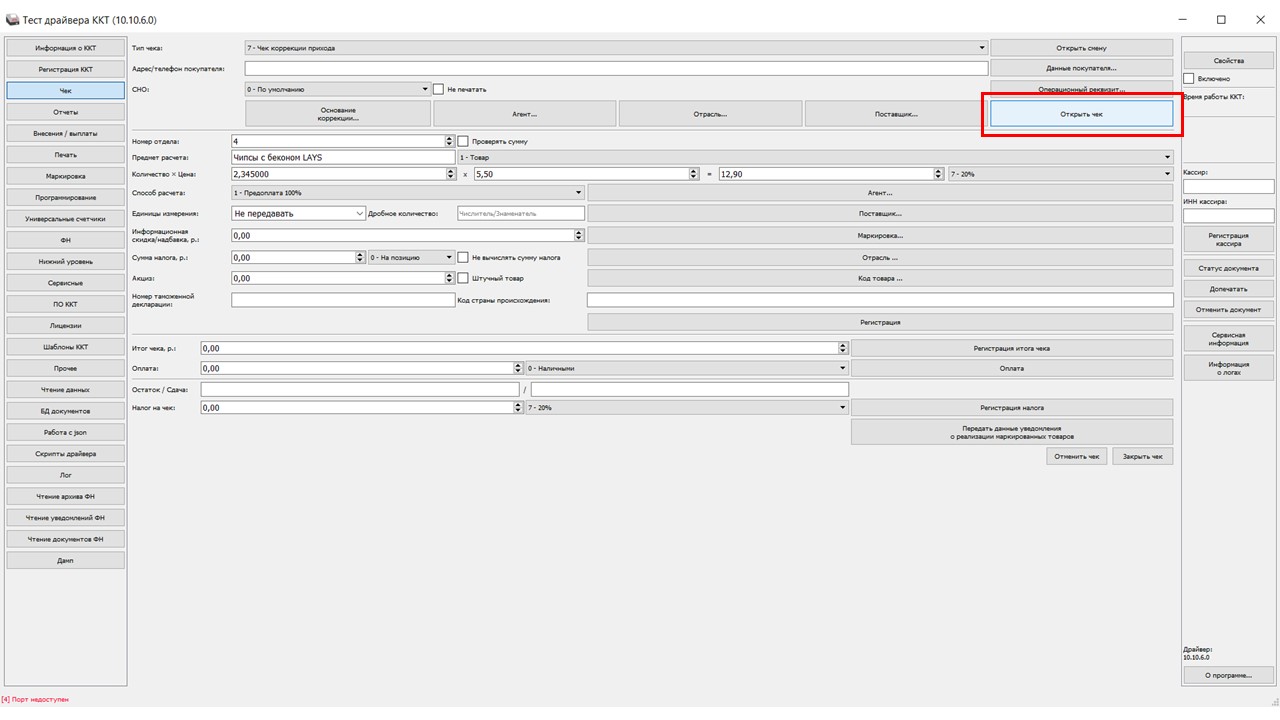Viewport: 1280px width, 720px height.
Task: Toggle the Не печатать checkbox
Action: click(x=438, y=89)
